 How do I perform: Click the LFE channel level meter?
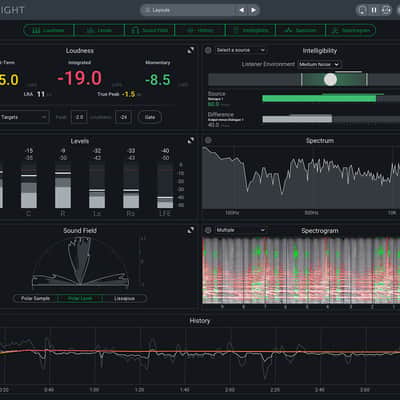click(165, 185)
